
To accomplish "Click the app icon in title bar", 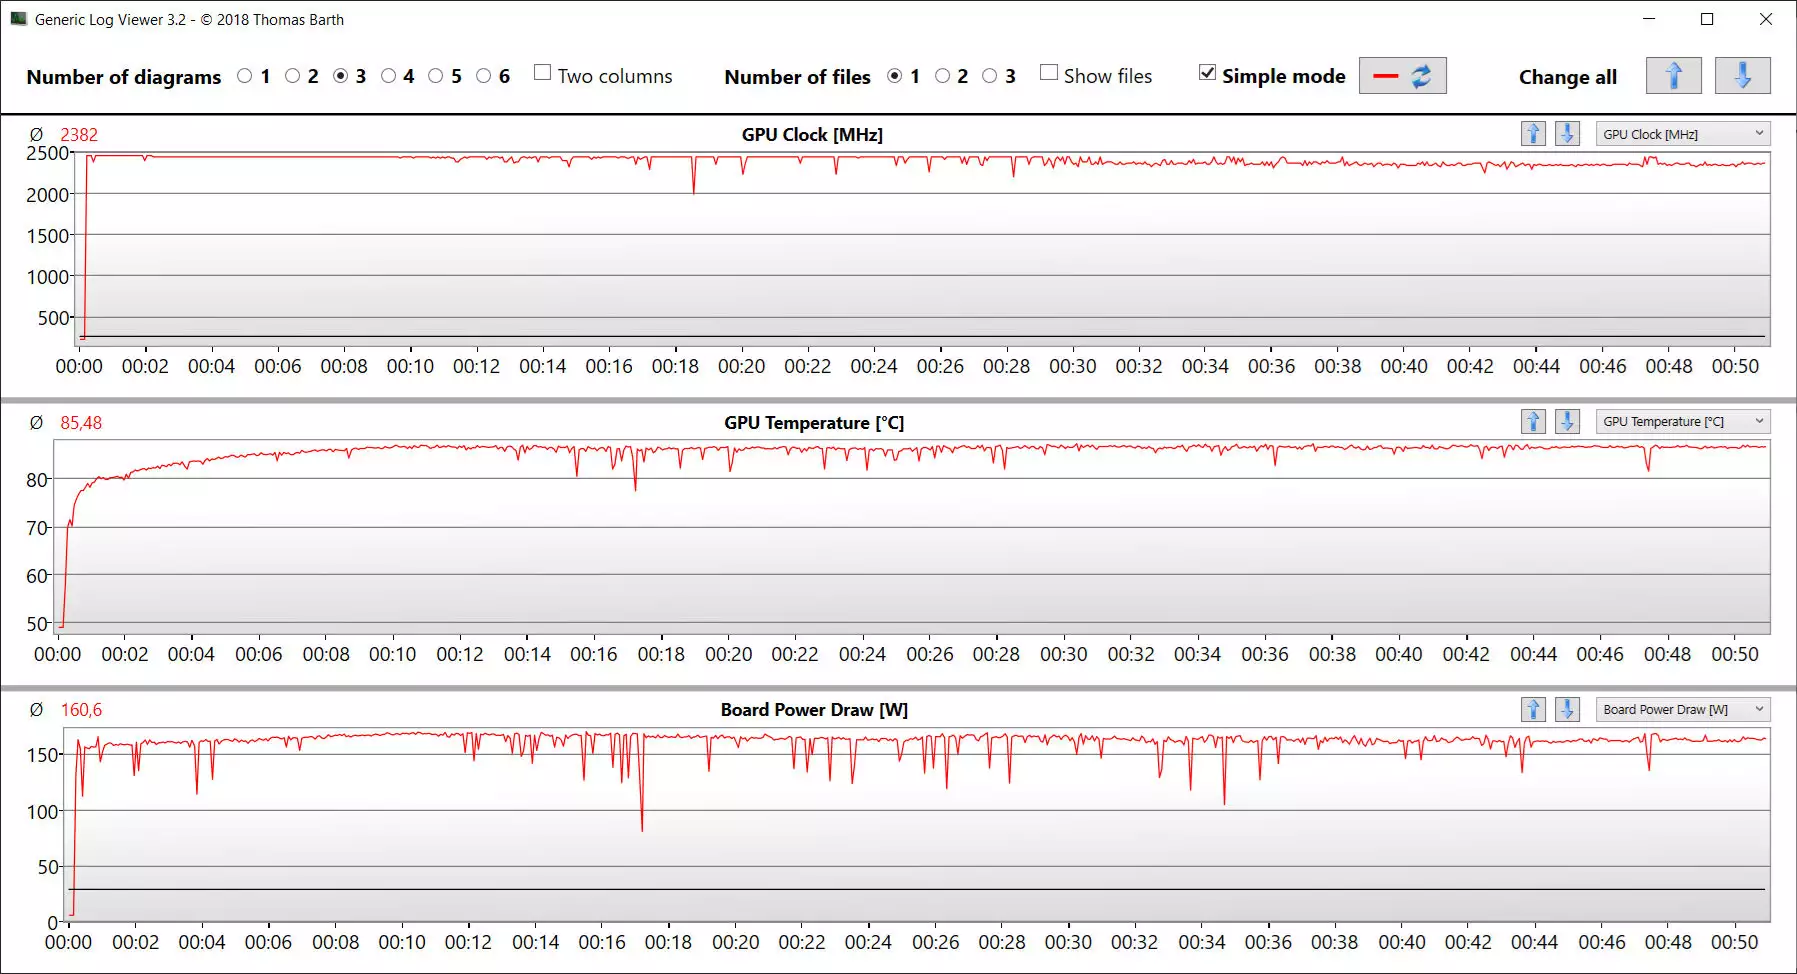I will [x=18, y=19].
